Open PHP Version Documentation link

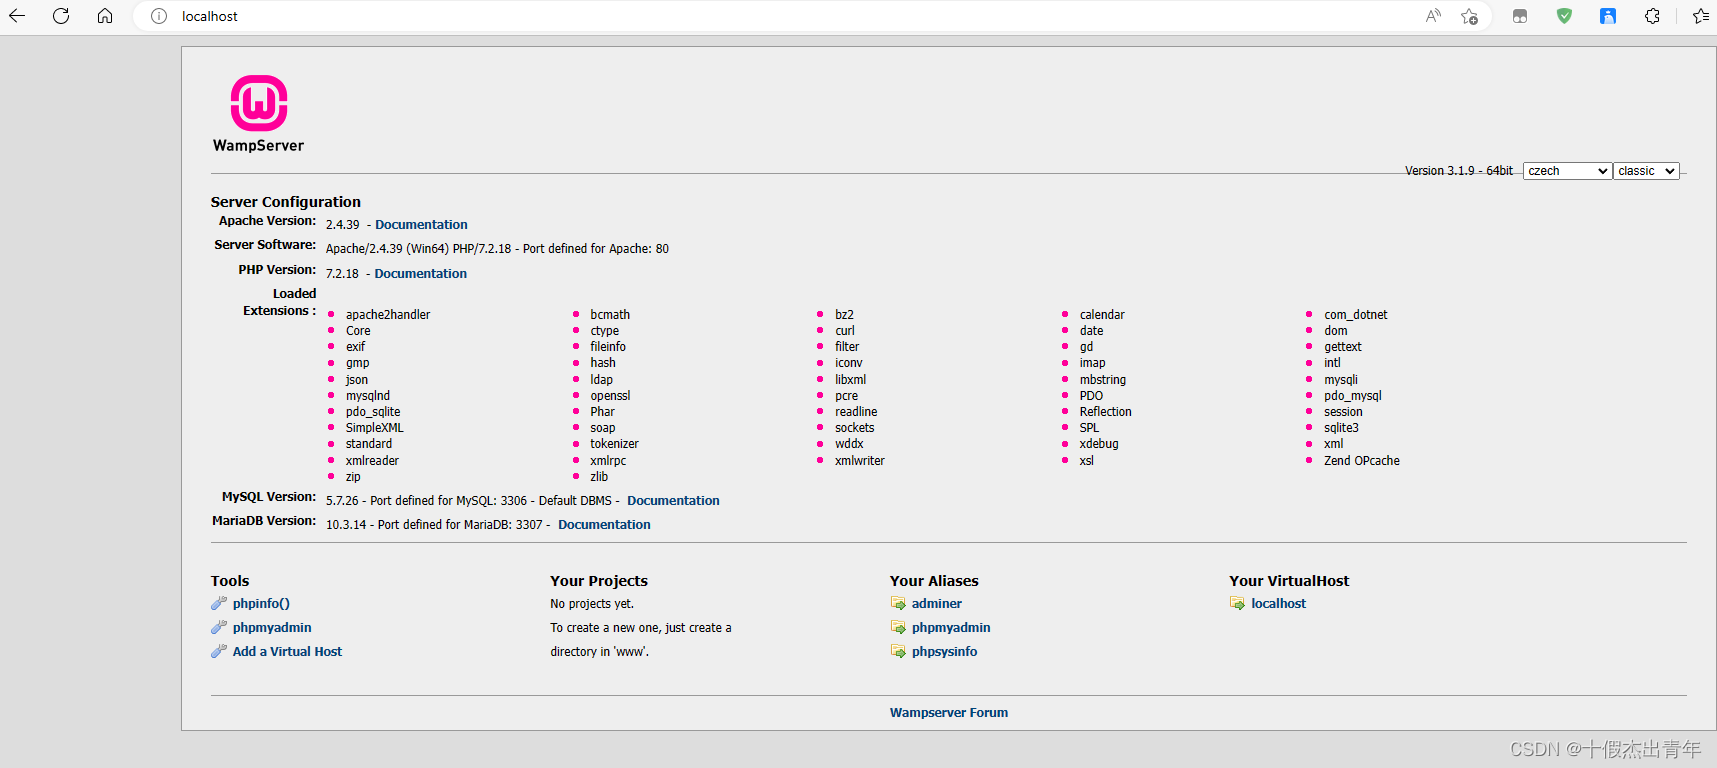(420, 274)
